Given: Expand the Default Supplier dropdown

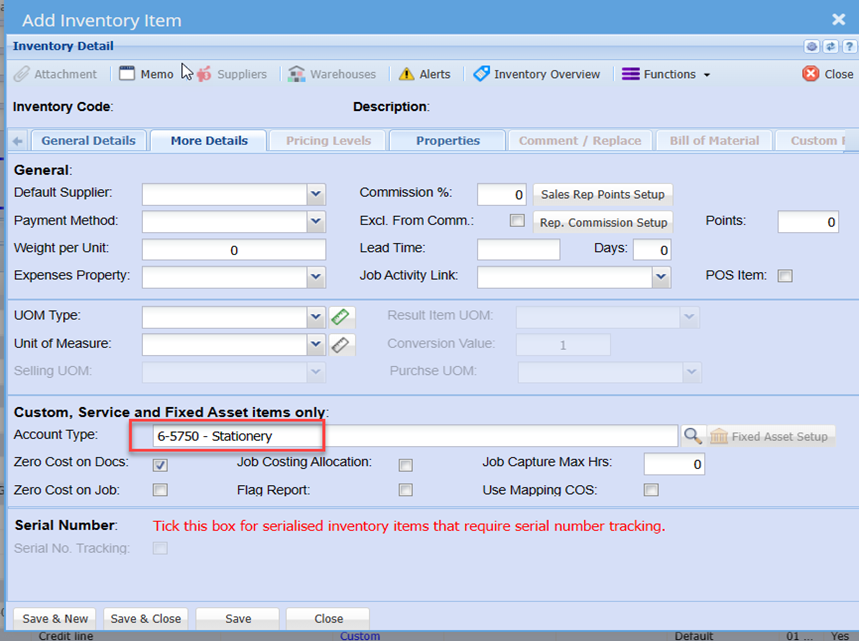Looking at the screenshot, I should (x=316, y=194).
